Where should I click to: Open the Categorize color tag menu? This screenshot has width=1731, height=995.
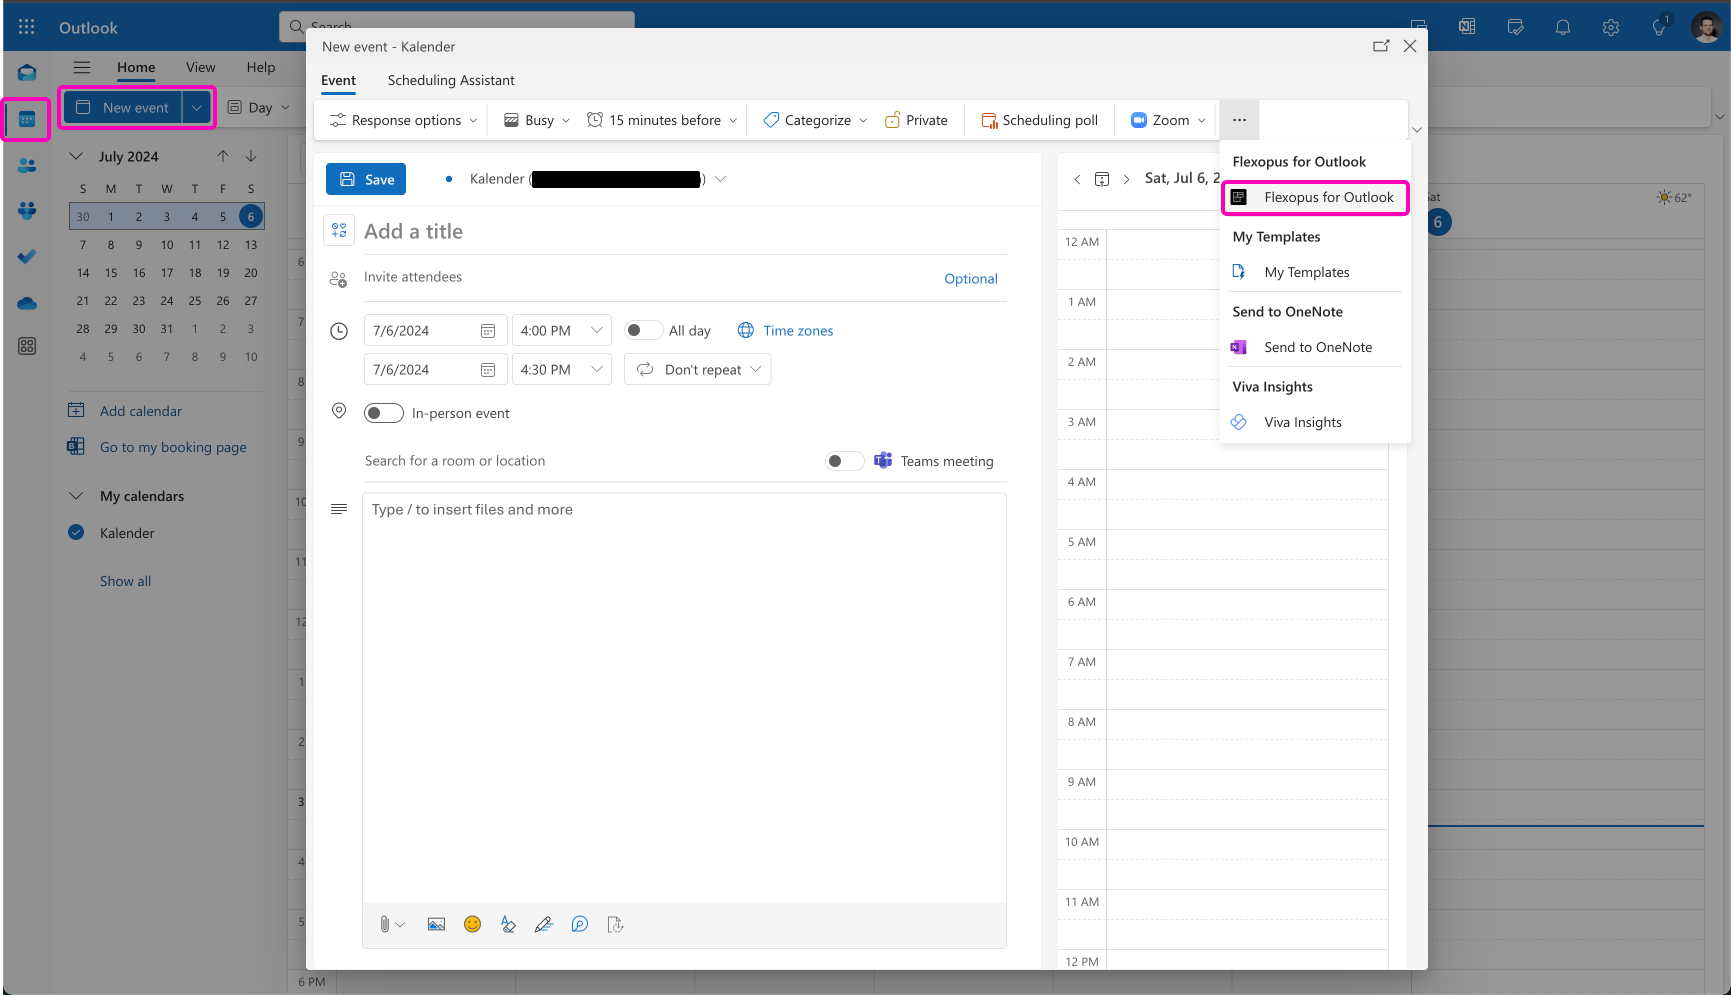click(x=815, y=120)
